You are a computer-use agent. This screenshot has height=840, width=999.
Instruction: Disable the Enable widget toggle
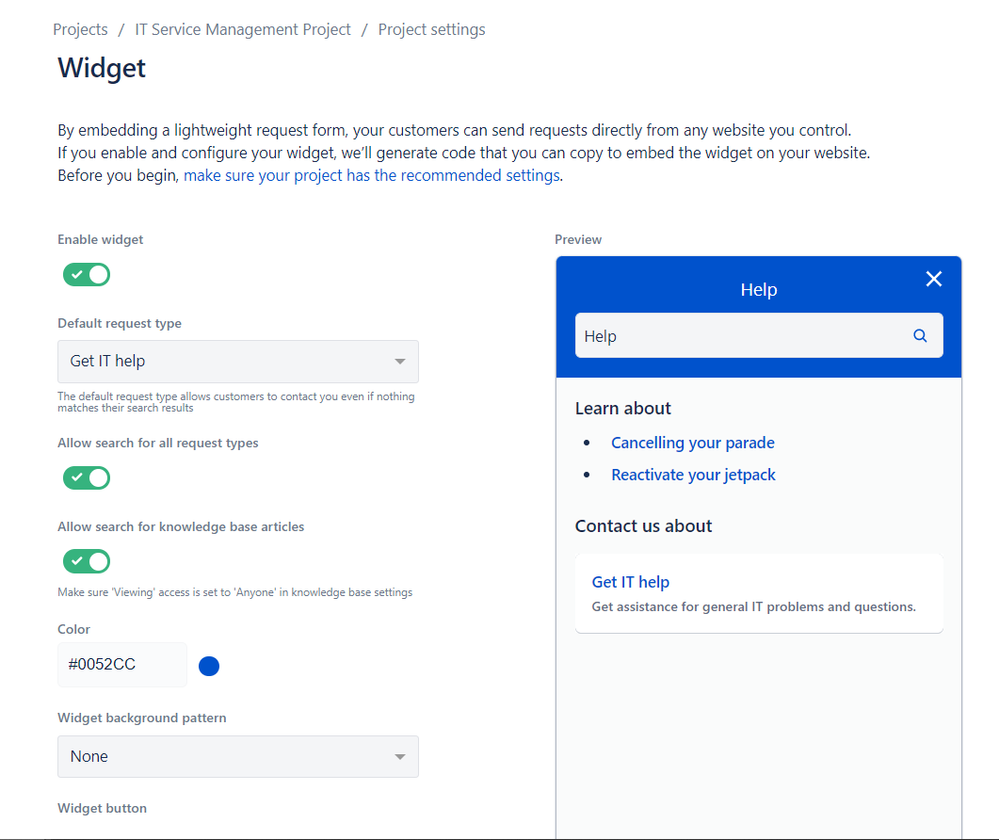point(87,275)
